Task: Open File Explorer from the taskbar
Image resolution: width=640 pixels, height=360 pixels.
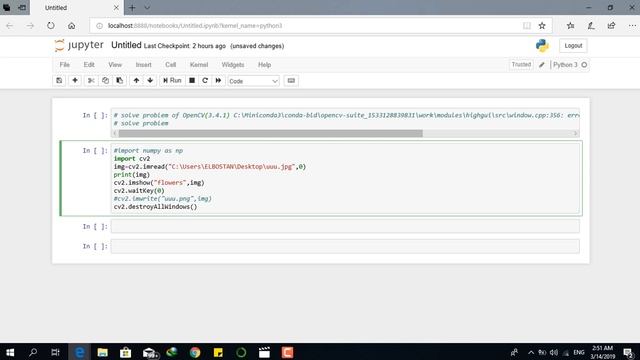Action: coord(102,352)
